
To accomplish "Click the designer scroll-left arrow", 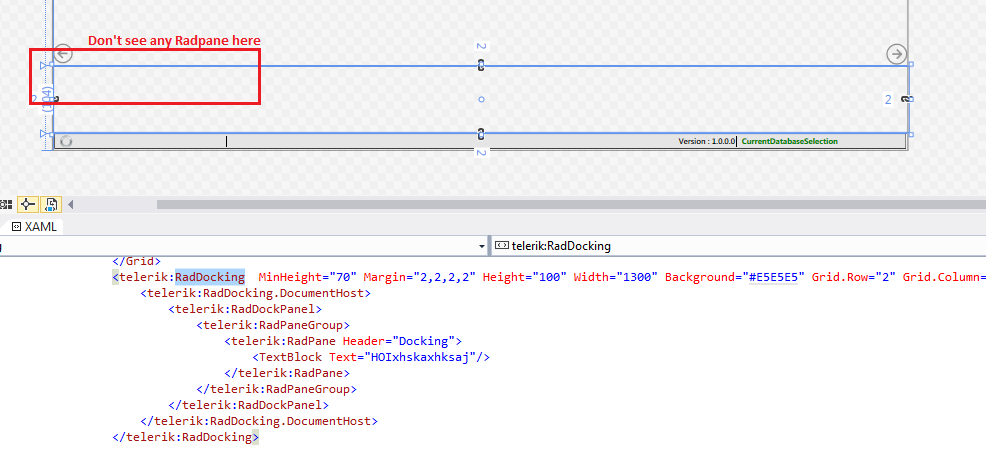I will coord(70,204).
